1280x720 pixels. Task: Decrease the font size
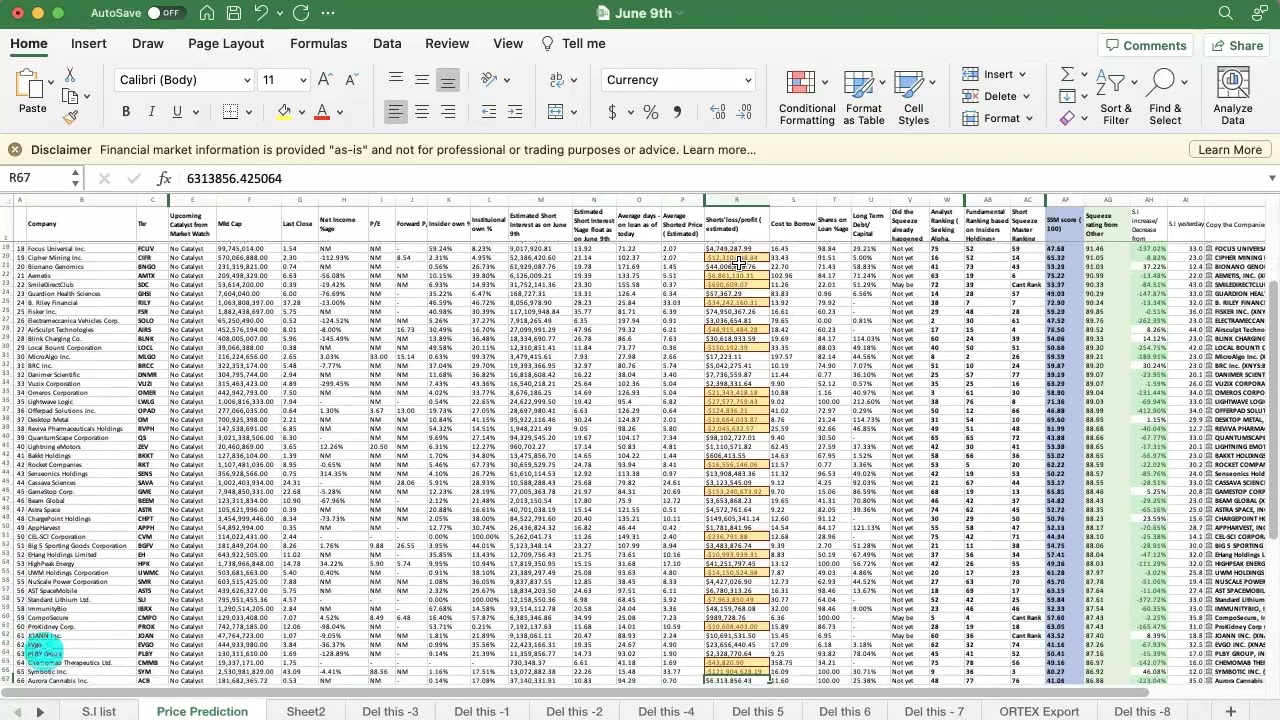351,80
